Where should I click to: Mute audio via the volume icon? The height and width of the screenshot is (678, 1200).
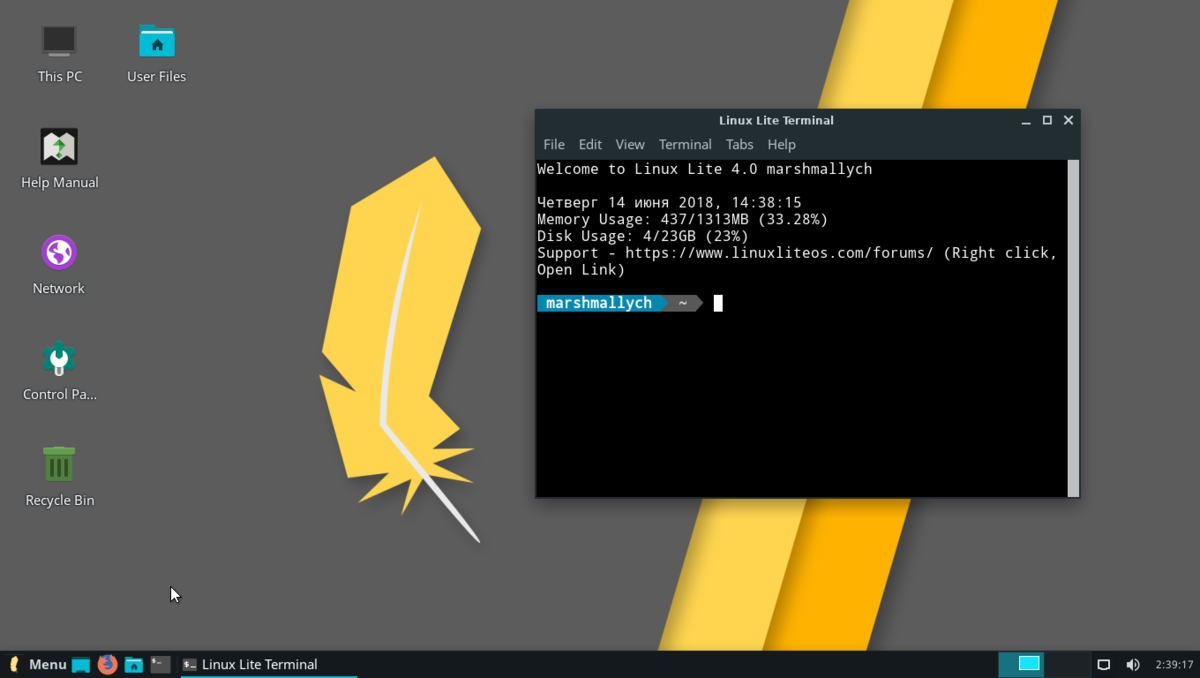pos(1133,664)
